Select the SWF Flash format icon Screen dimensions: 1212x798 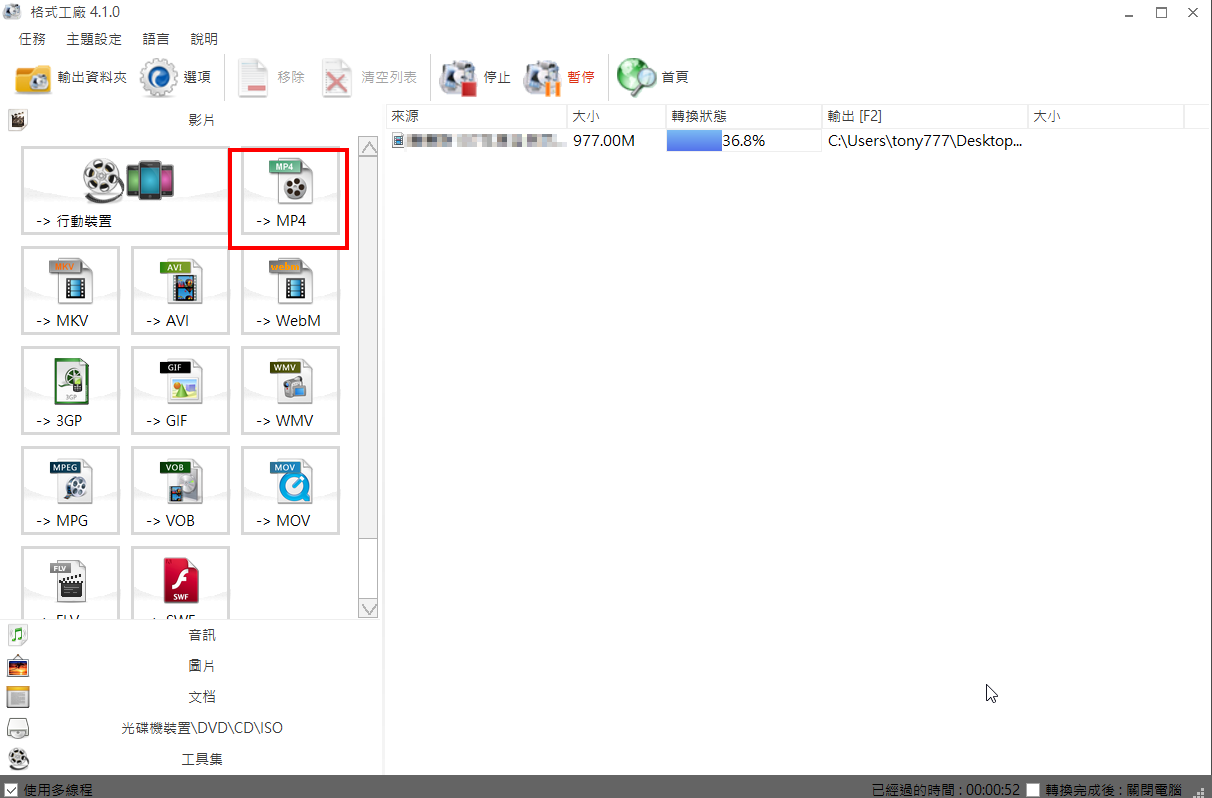[x=180, y=583]
